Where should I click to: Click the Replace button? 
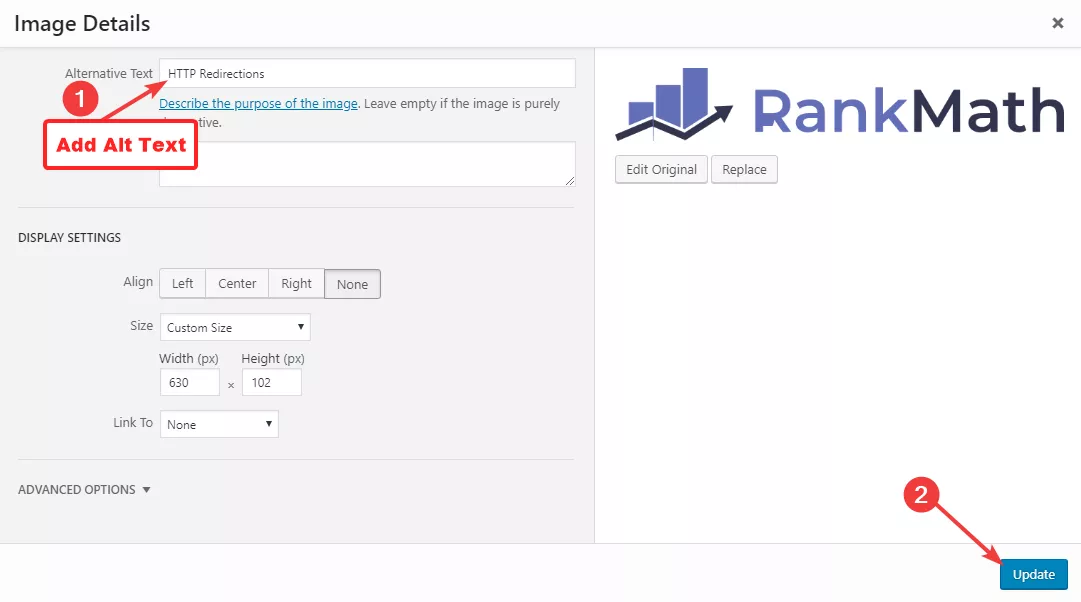[x=745, y=170]
